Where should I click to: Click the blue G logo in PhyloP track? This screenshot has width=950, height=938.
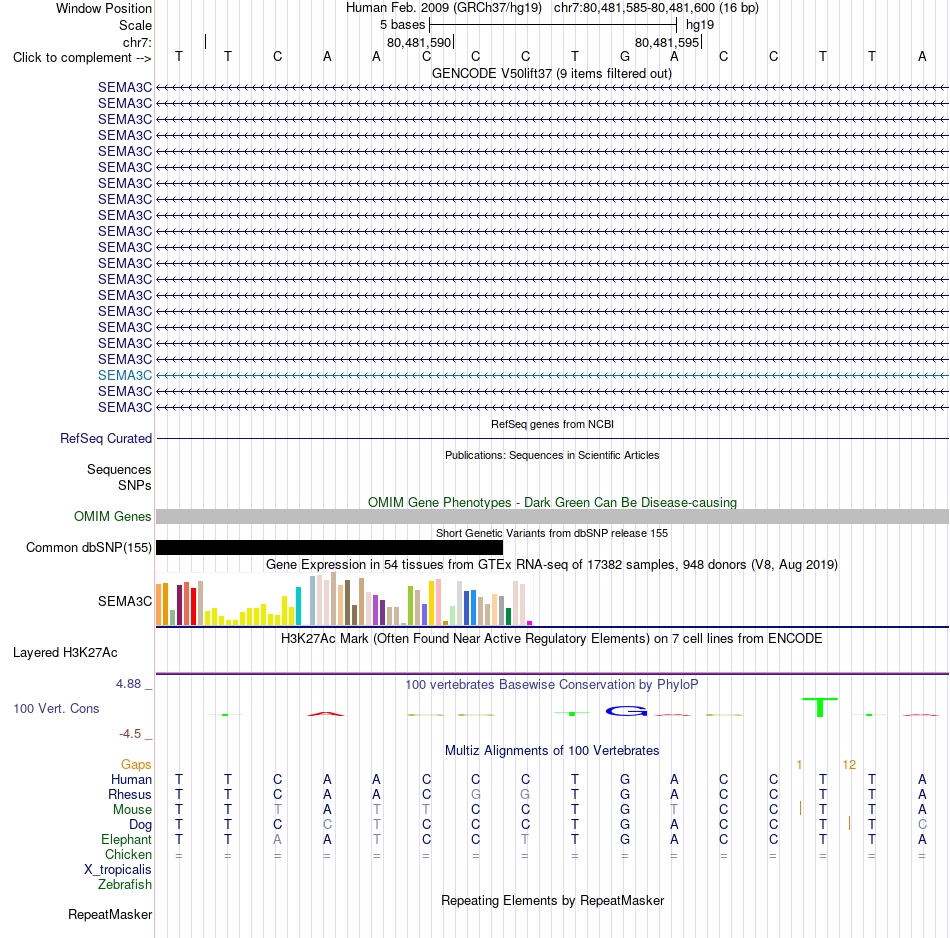[x=626, y=711]
